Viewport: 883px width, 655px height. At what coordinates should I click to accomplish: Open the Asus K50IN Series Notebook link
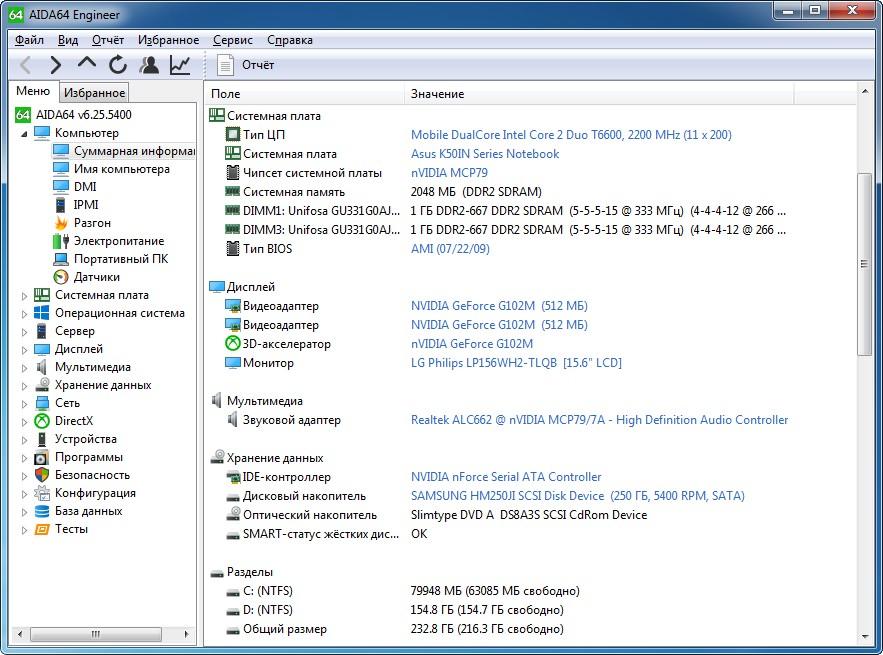[485, 154]
